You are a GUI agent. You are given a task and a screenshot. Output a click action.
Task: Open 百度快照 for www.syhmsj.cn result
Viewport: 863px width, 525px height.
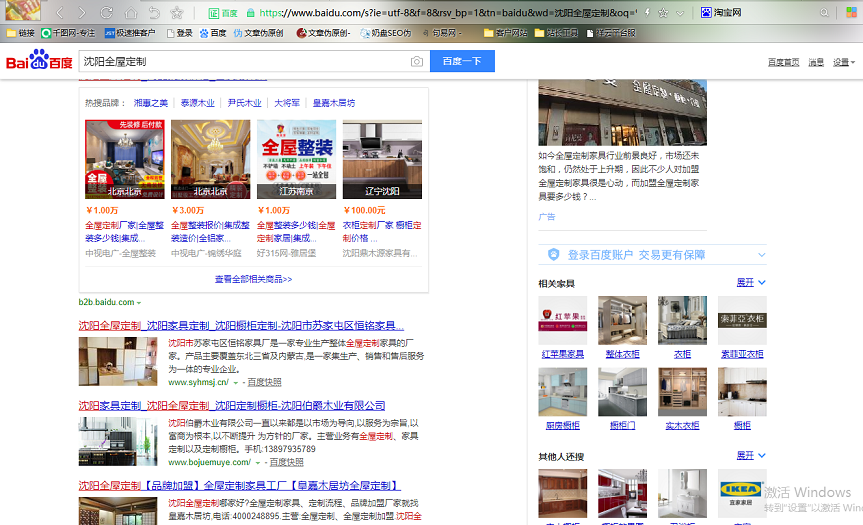(x=264, y=382)
